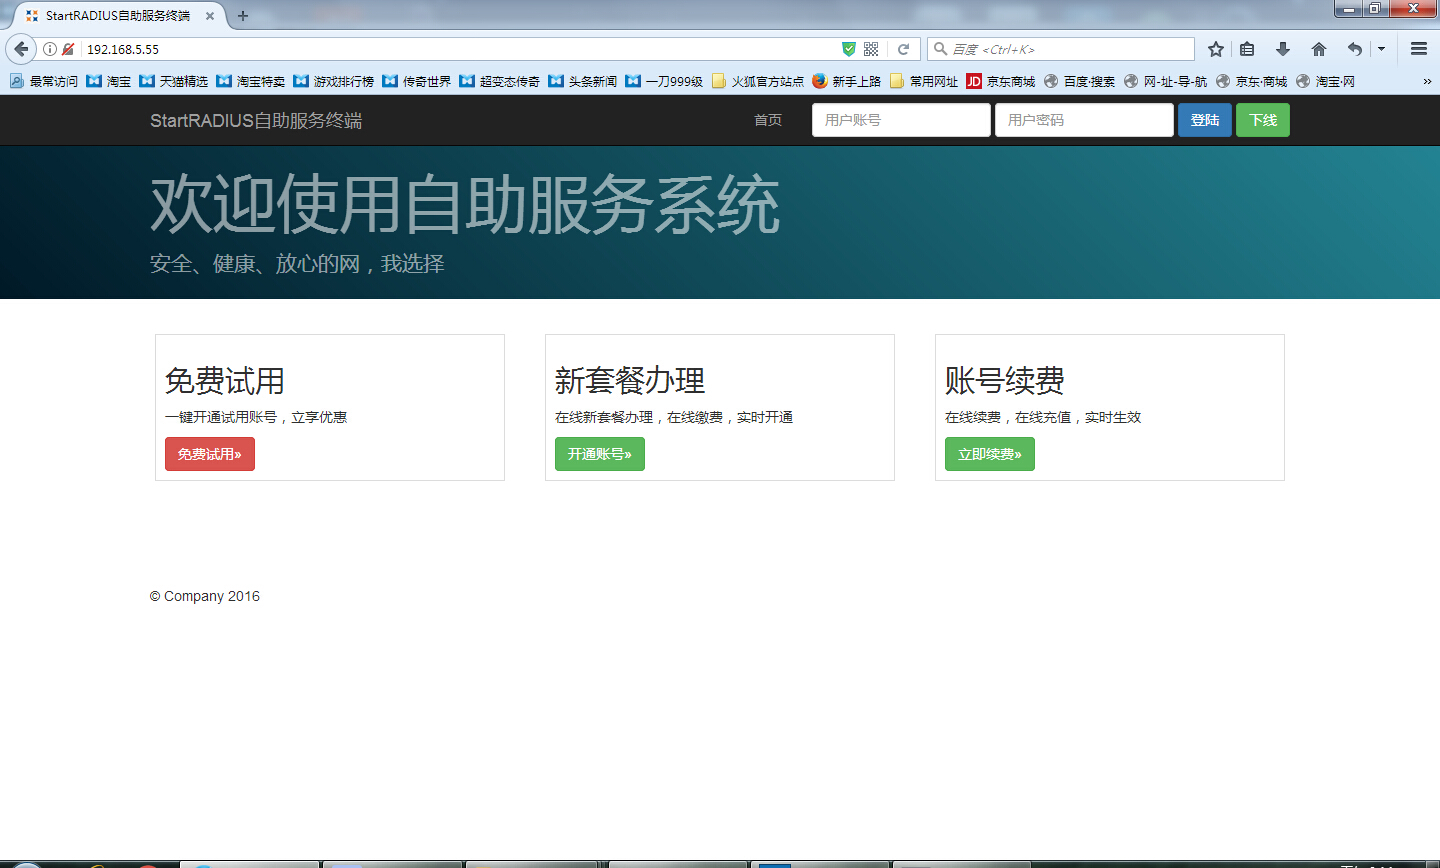The height and width of the screenshot is (868, 1440).
Task: Open the 常用网址 bookmark folder
Action: point(923,81)
